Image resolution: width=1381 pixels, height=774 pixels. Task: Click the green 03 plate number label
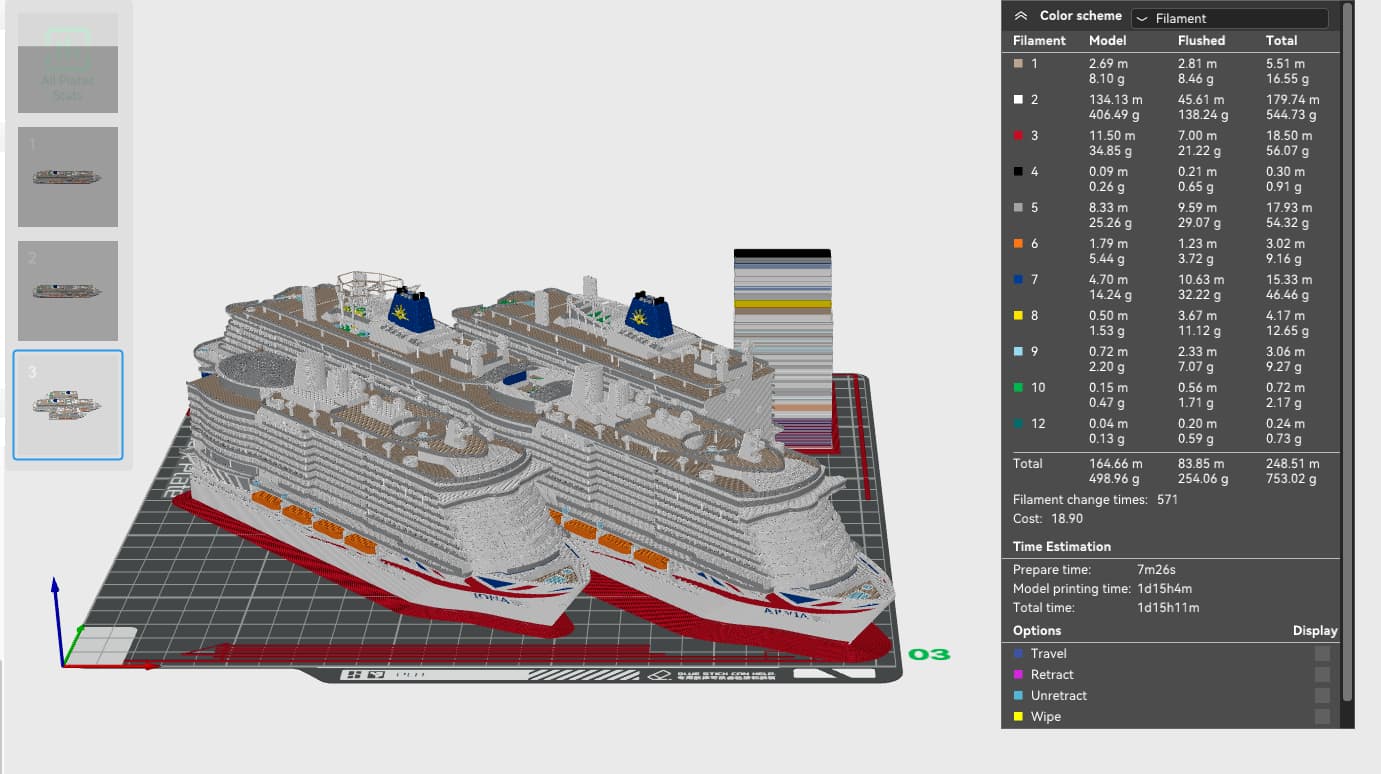929,655
